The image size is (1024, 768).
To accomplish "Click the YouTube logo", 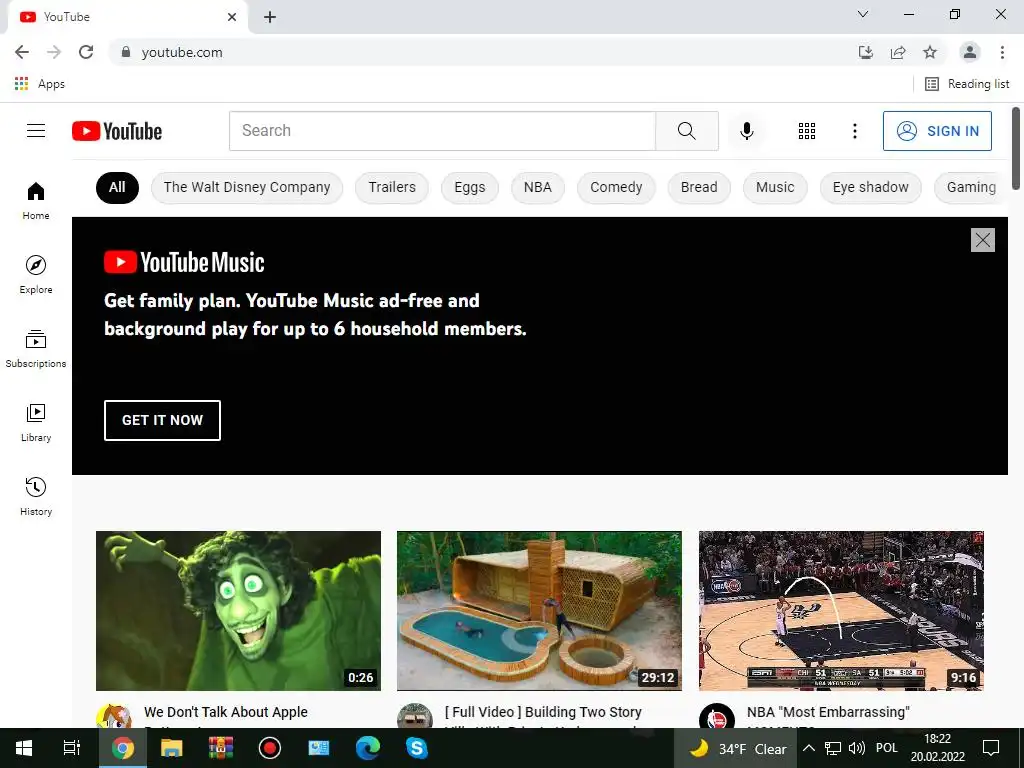I will (117, 131).
